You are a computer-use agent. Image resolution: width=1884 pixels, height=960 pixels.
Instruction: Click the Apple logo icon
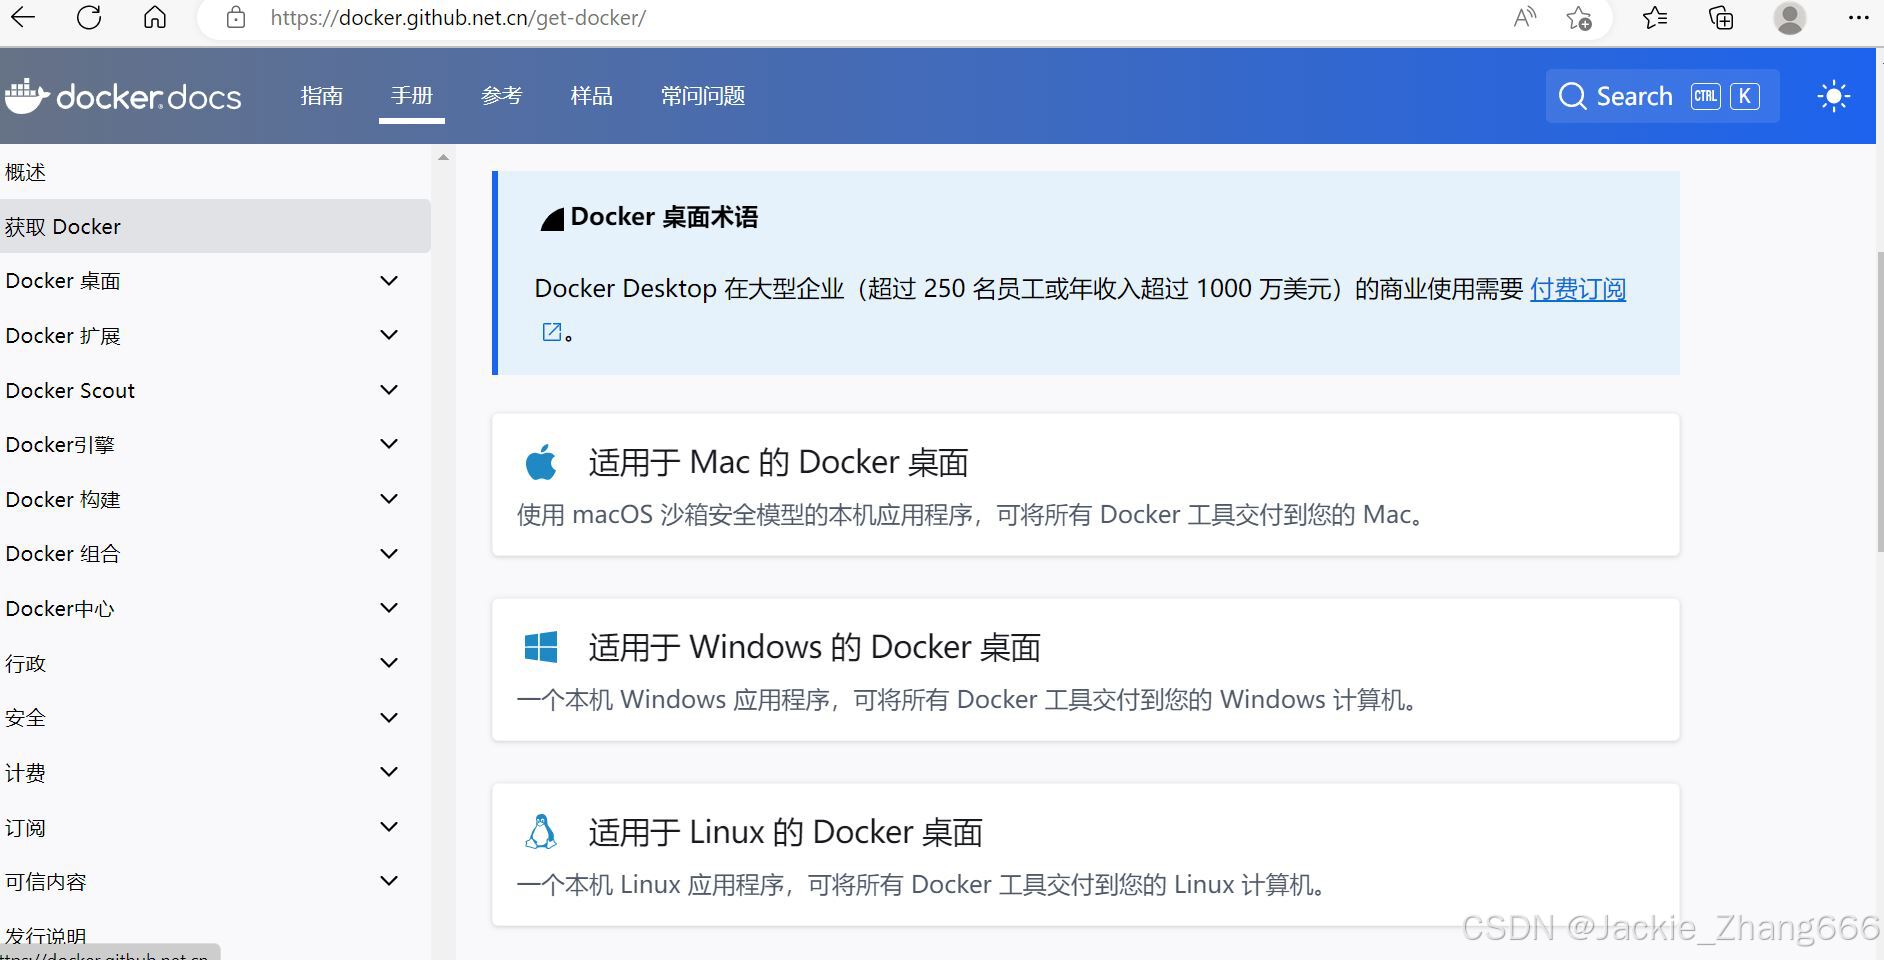coord(541,462)
